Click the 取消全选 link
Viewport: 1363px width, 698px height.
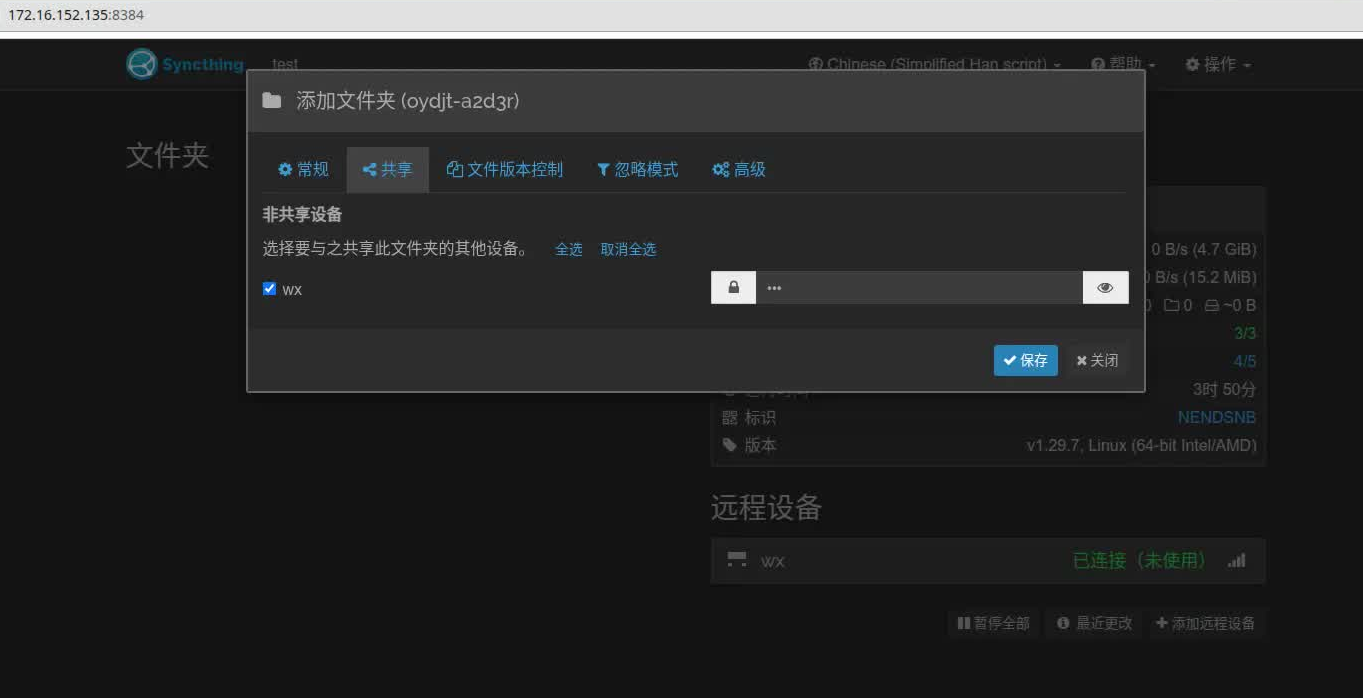click(628, 249)
